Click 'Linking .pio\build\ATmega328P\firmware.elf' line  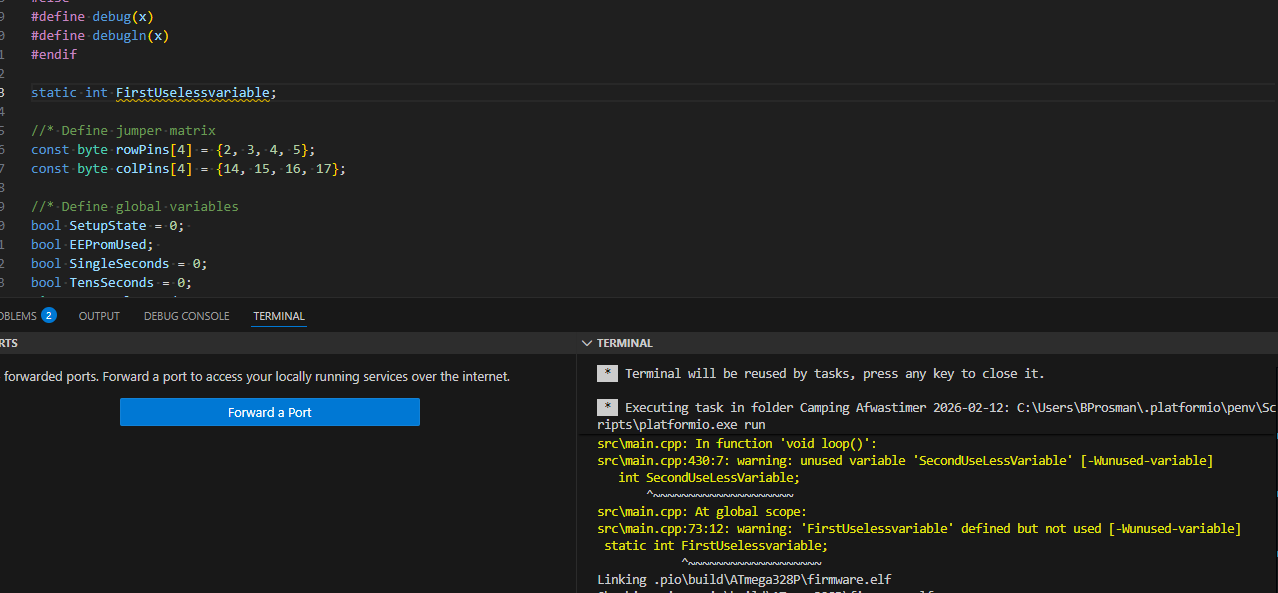[744, 579]
